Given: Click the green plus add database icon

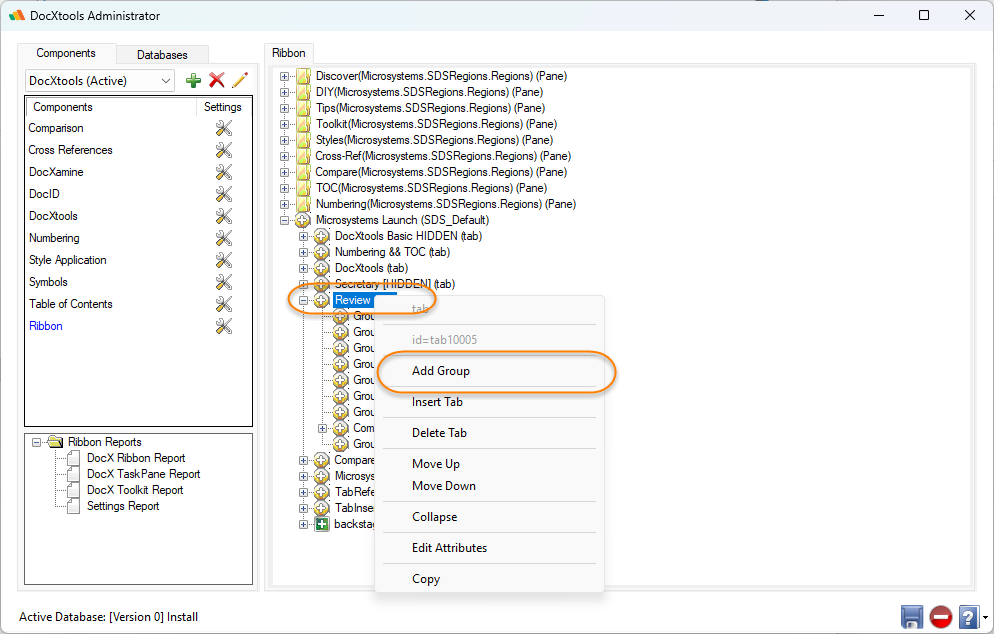Looking at the screenshot, I should pos(193,81).
